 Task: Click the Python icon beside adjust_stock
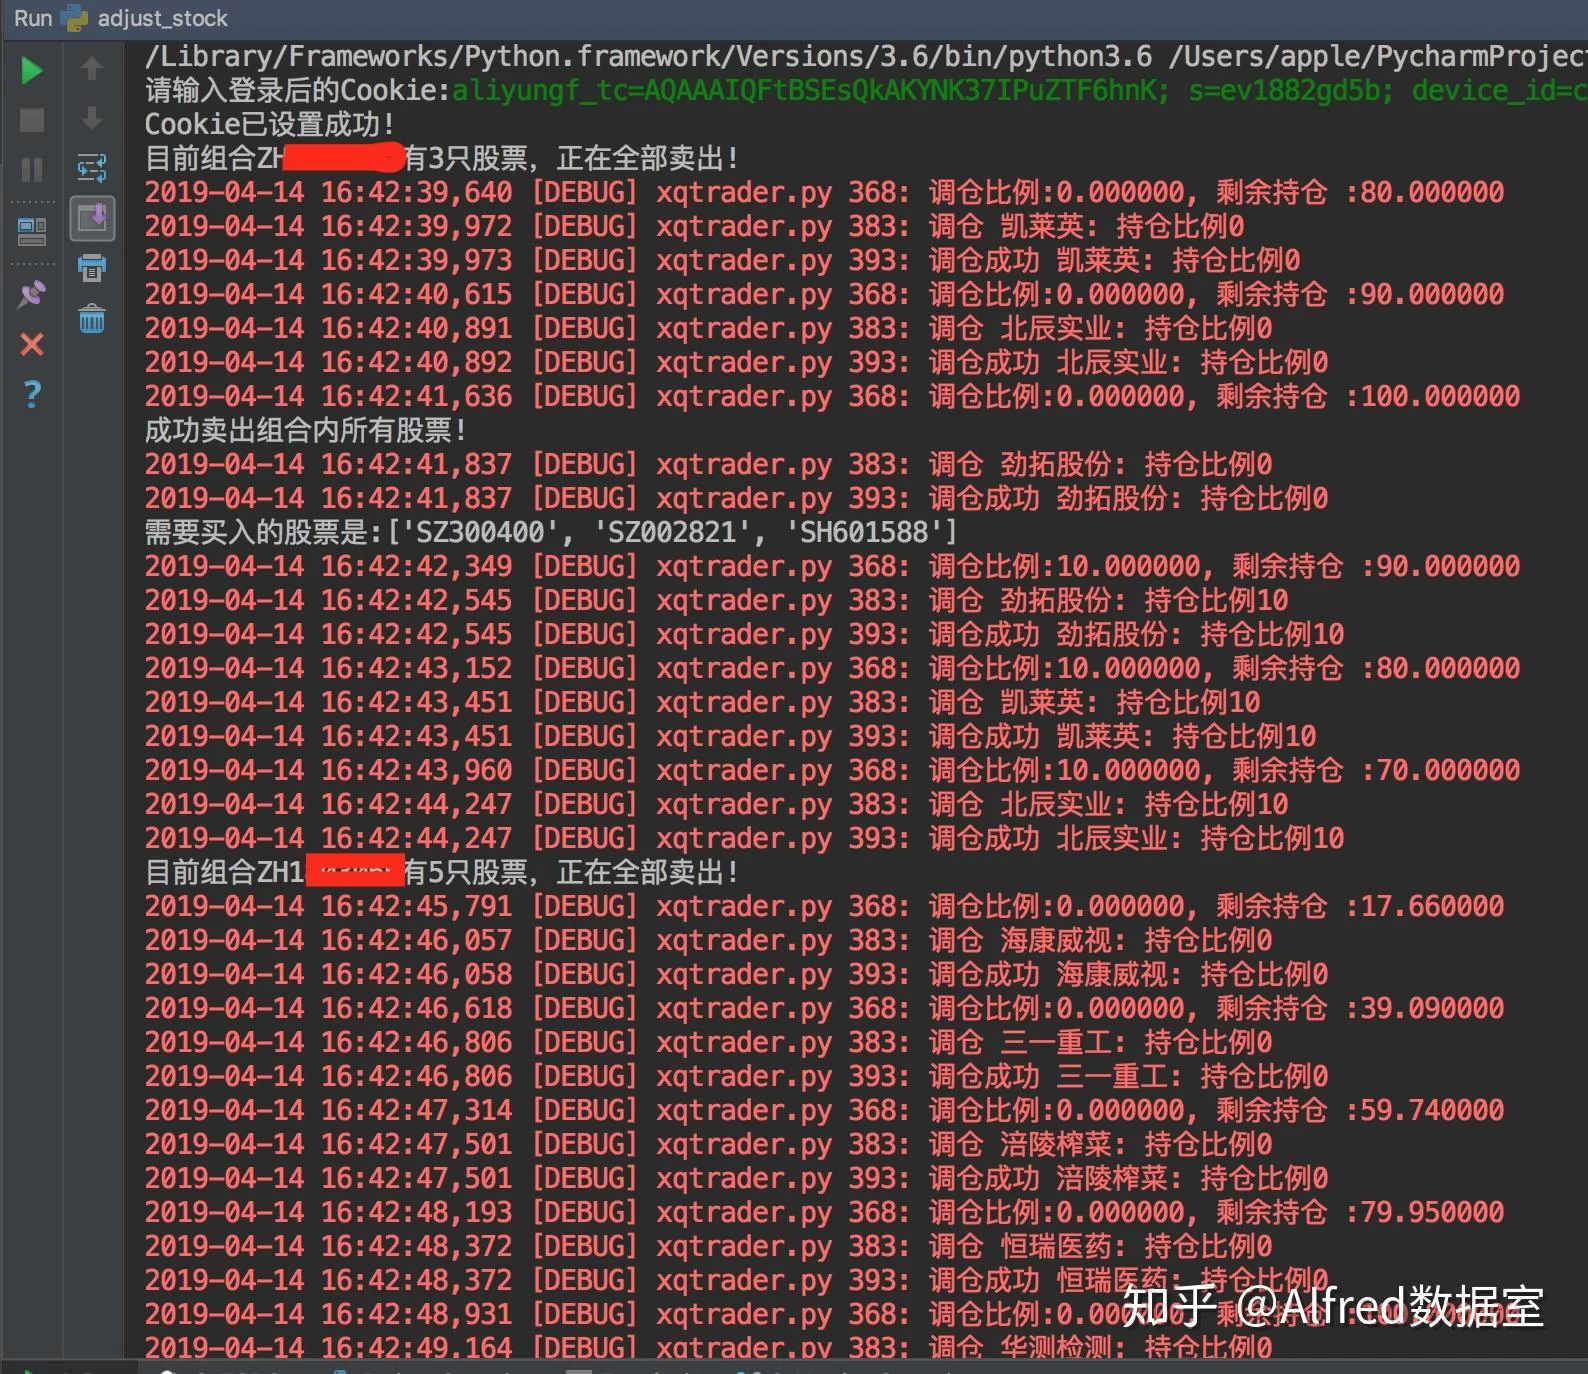coord(75,18)
